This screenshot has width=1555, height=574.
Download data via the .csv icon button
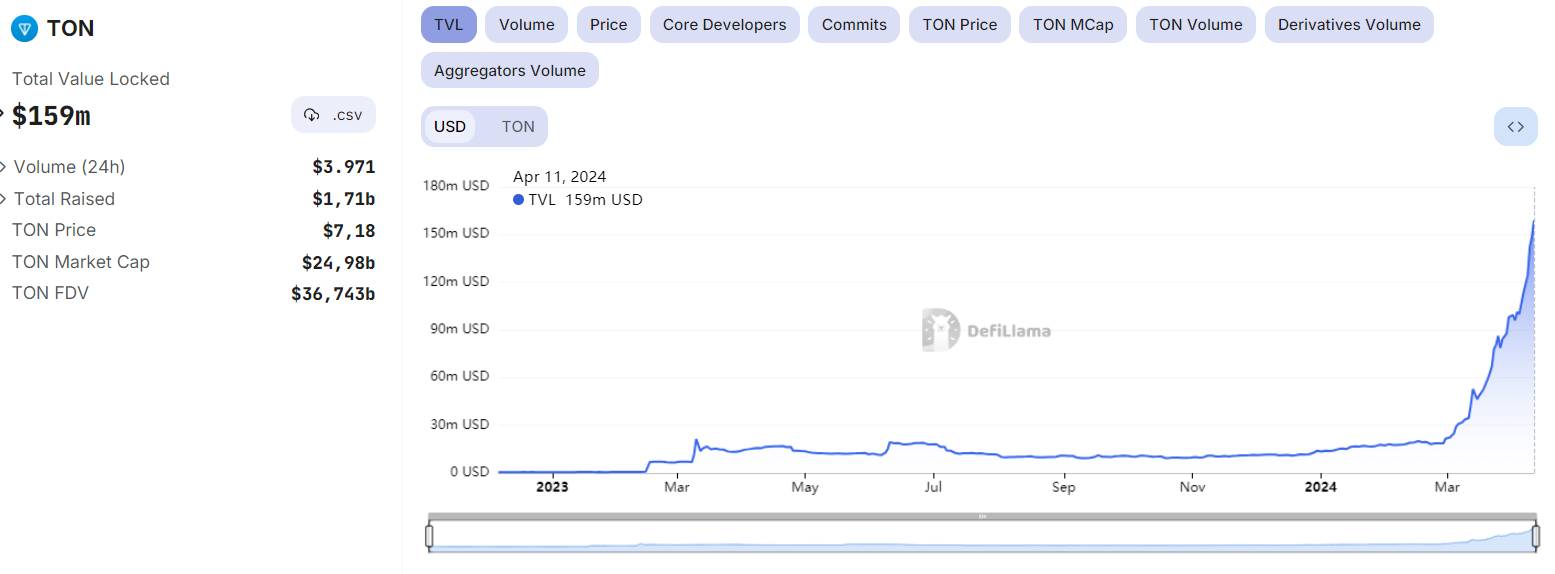coord(334,115)
